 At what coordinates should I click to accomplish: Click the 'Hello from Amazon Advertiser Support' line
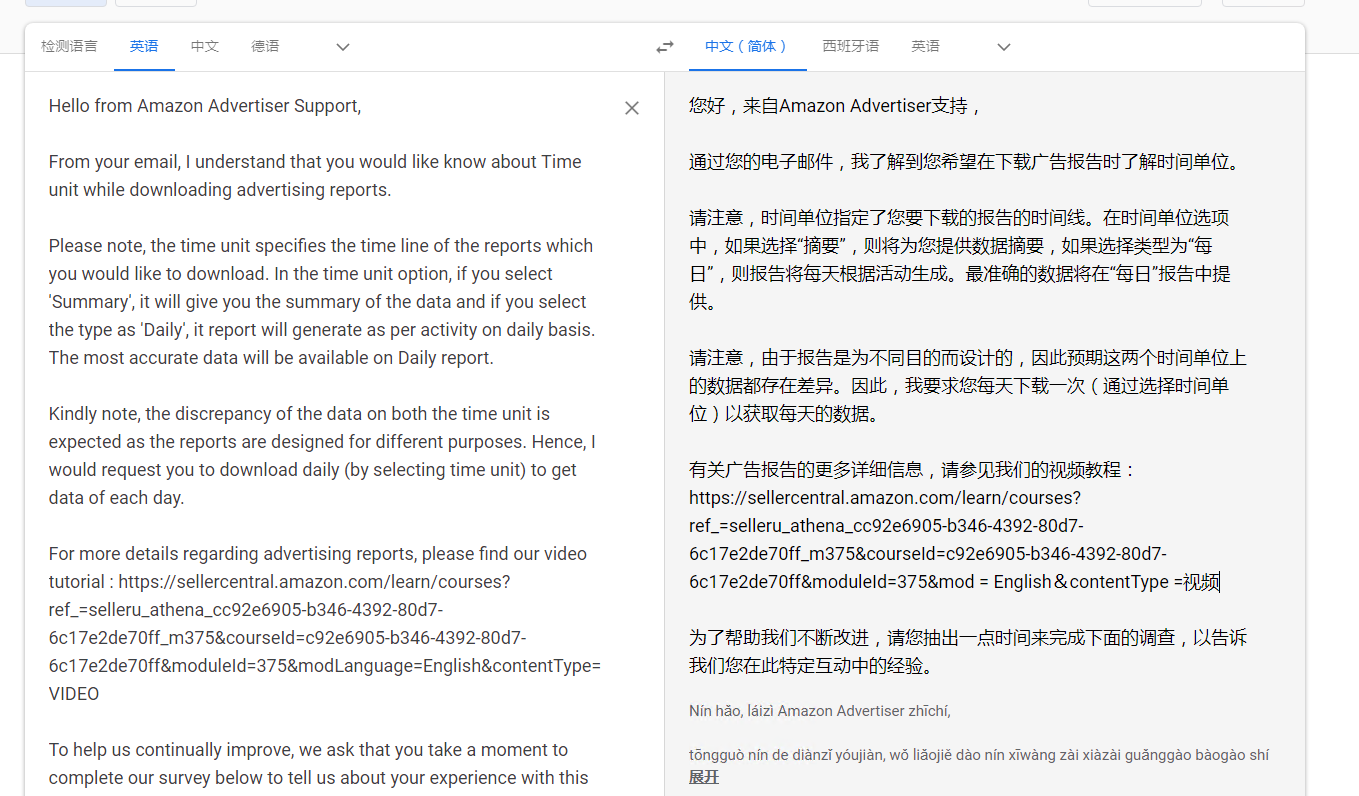click(204, 106)
